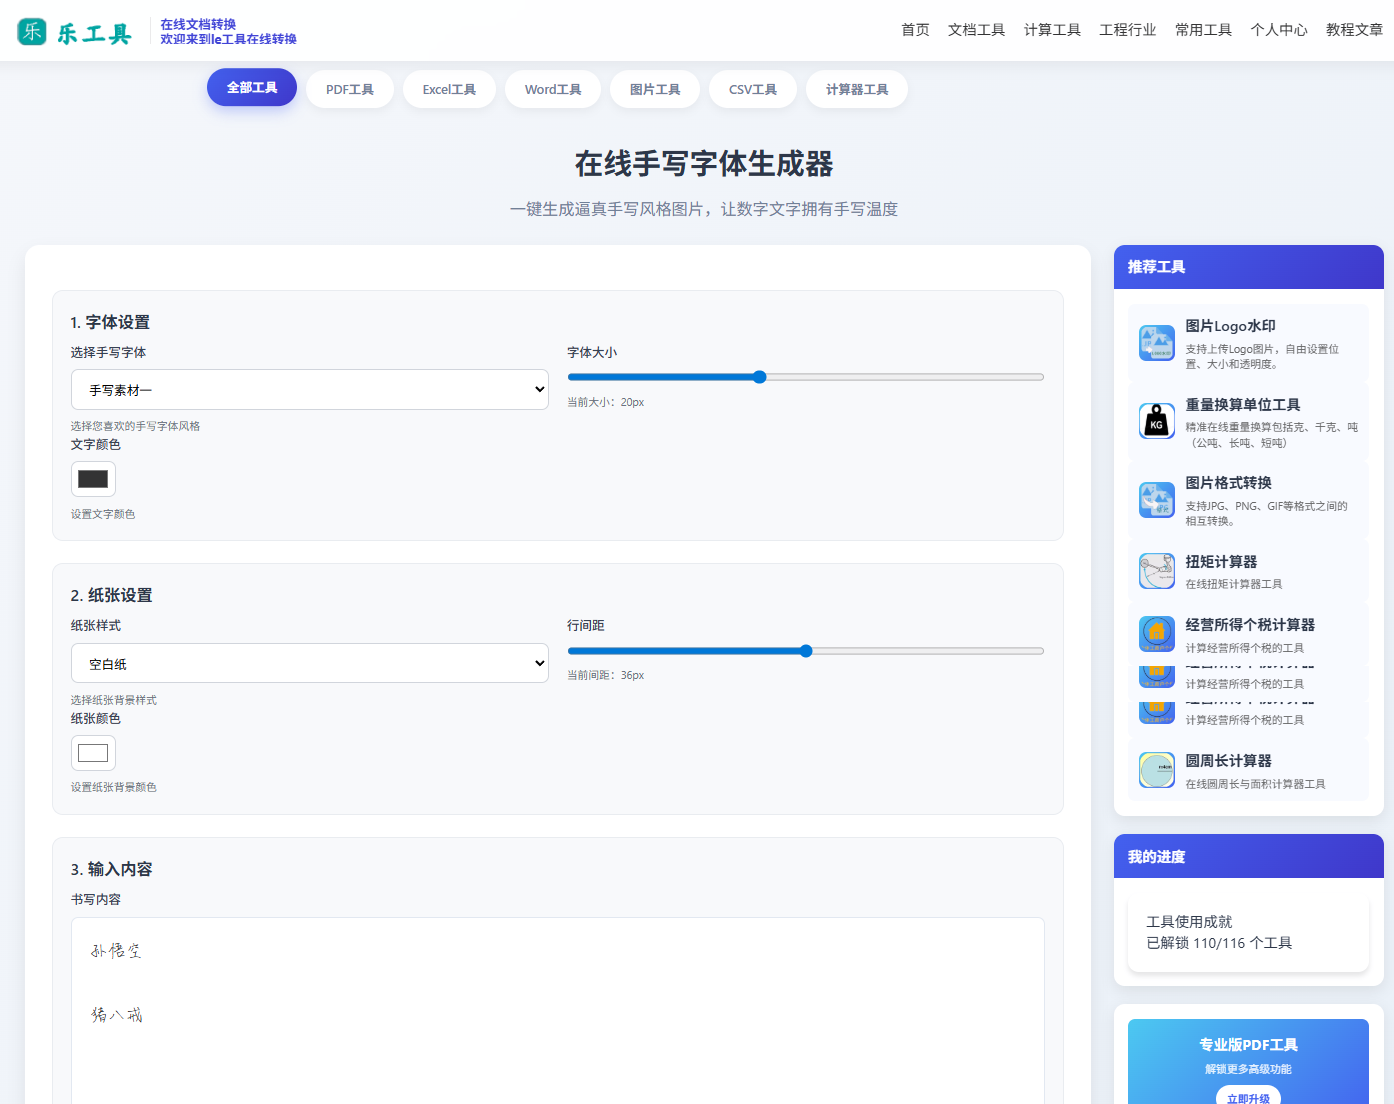The height and width of the screenshot is (1104, 1394).
Task: Open the 纸张样式 dropdown
Action: (309, 663)
